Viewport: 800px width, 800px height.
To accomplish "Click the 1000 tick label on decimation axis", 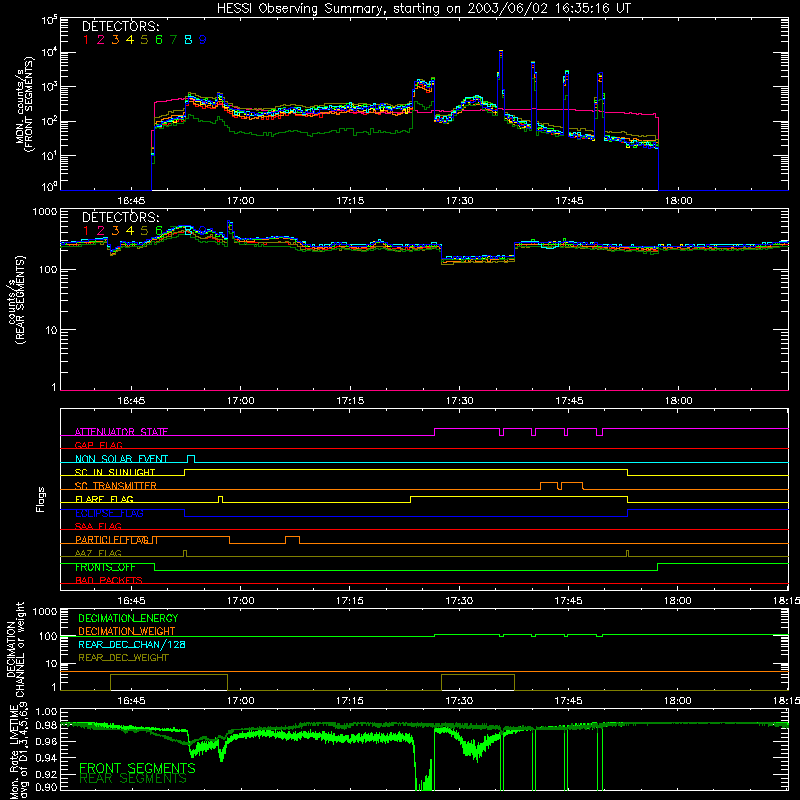I will pyautogui.click(x=44, y=611).
